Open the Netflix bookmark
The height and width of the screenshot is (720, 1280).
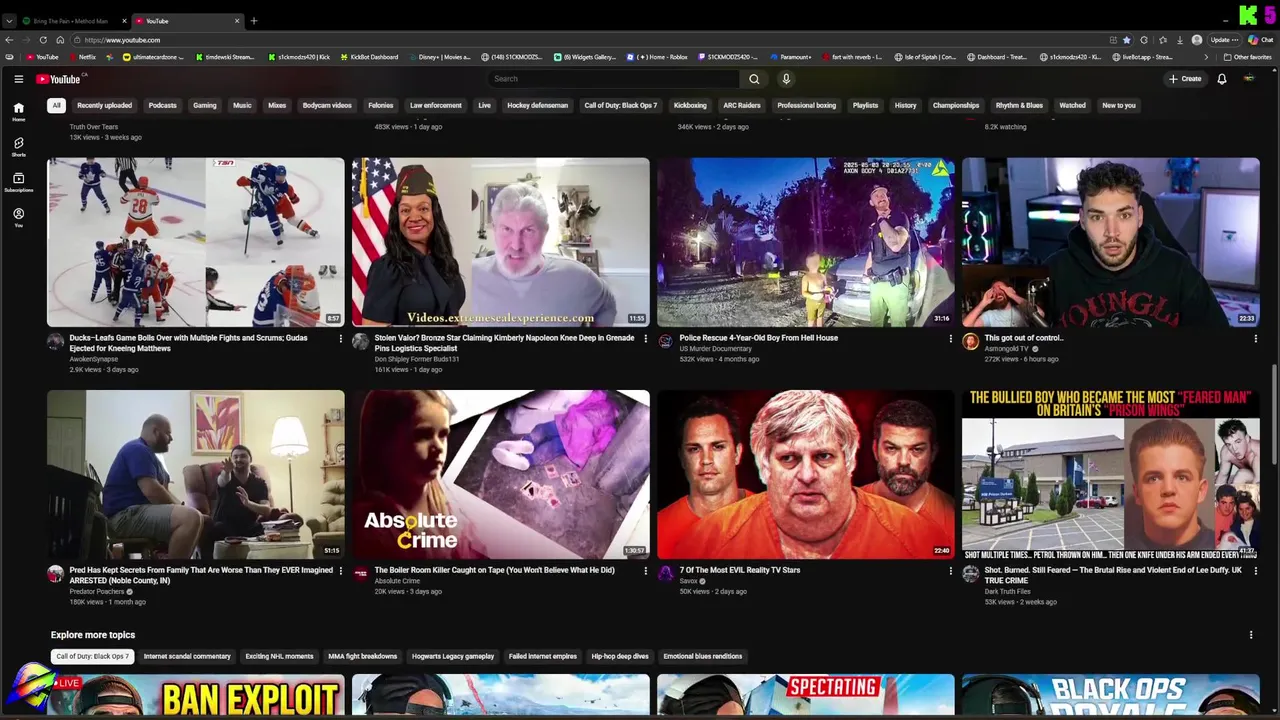click(82, 57)
